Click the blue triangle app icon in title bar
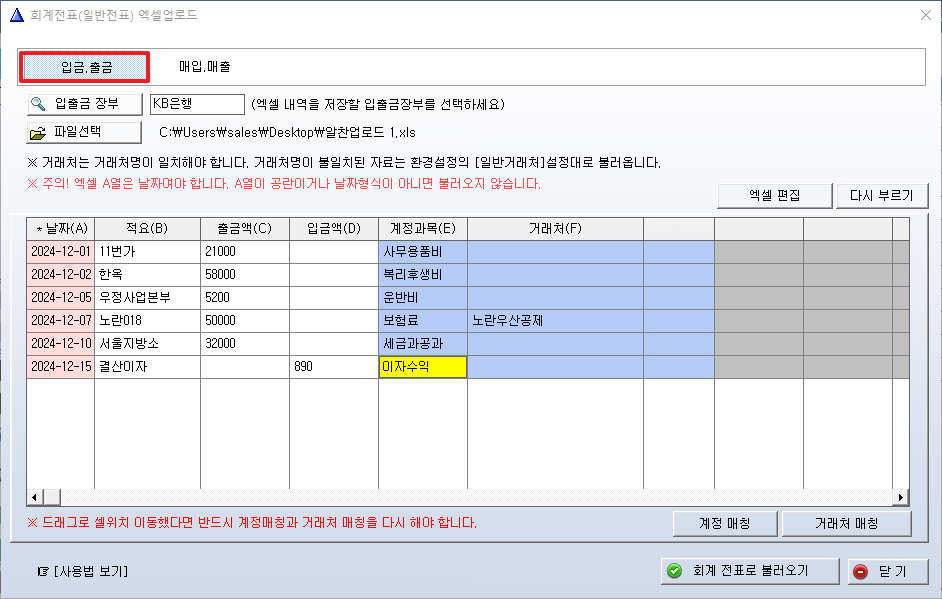 (17, 14)
